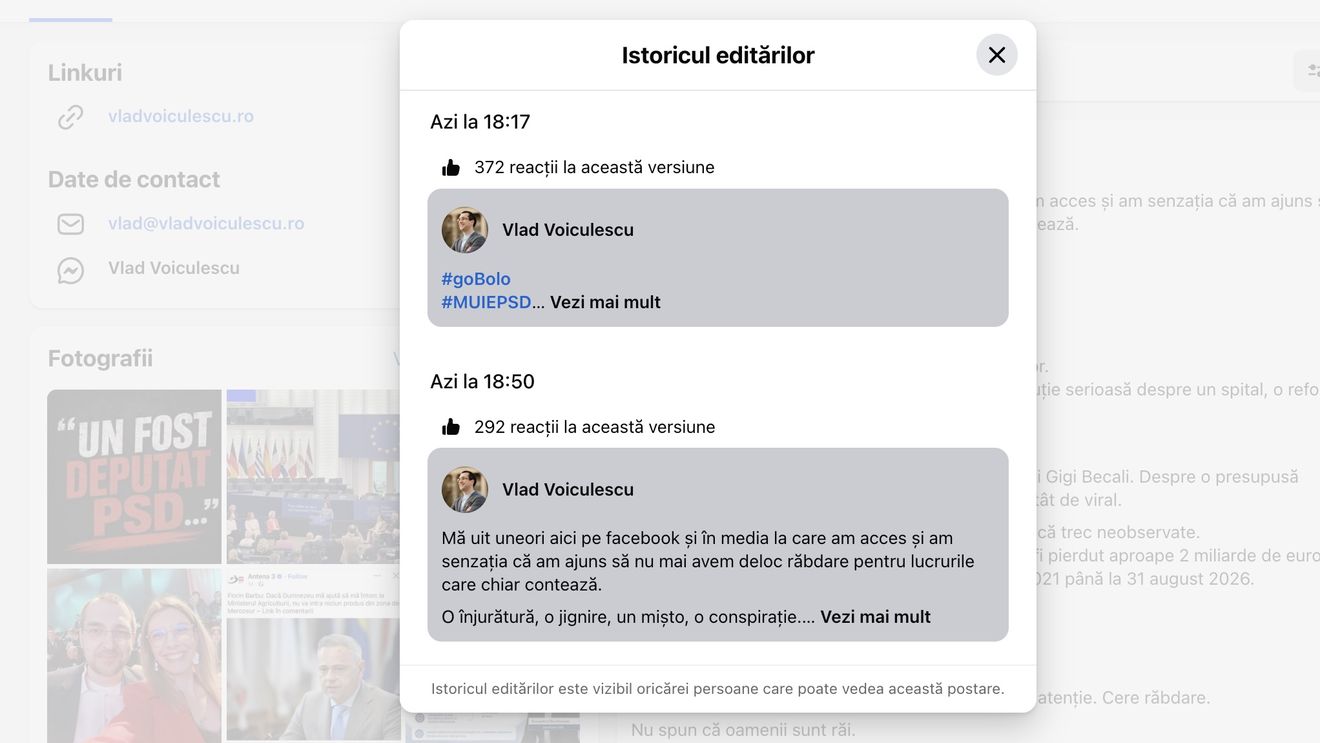Open the vlad@vladvoiculescu.ro email link
Viewport: 1320px width, 743px height.
tap(206, 223)
